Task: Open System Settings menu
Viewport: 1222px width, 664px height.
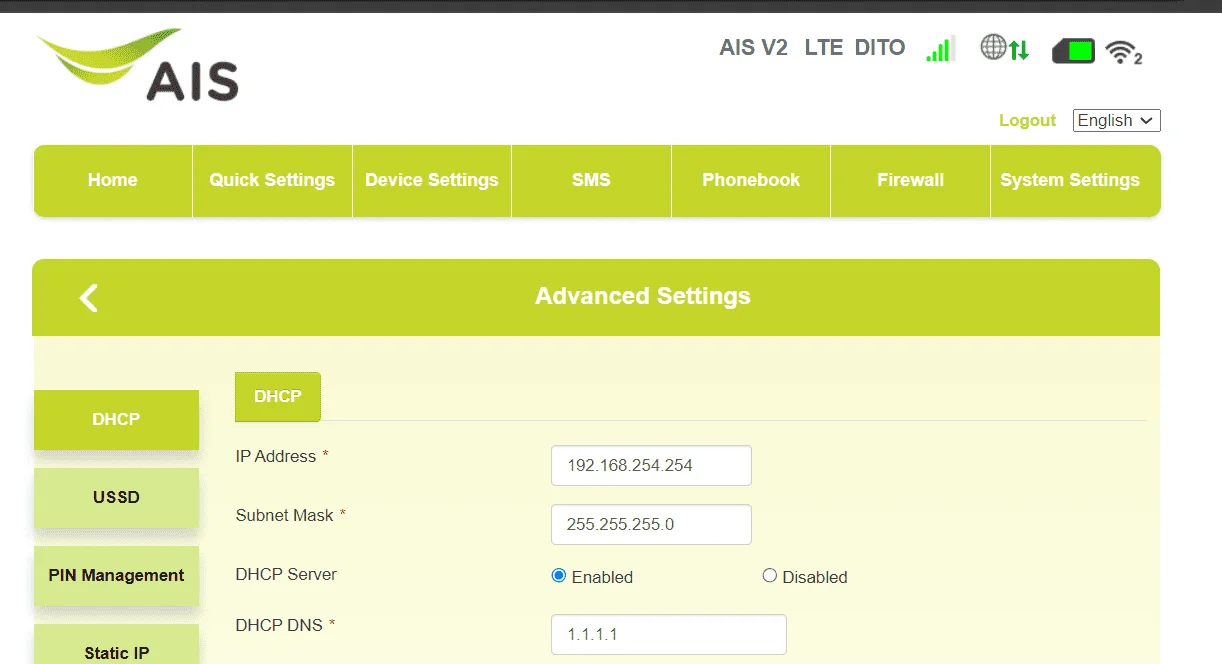Action: click(x=1075, y=181)
